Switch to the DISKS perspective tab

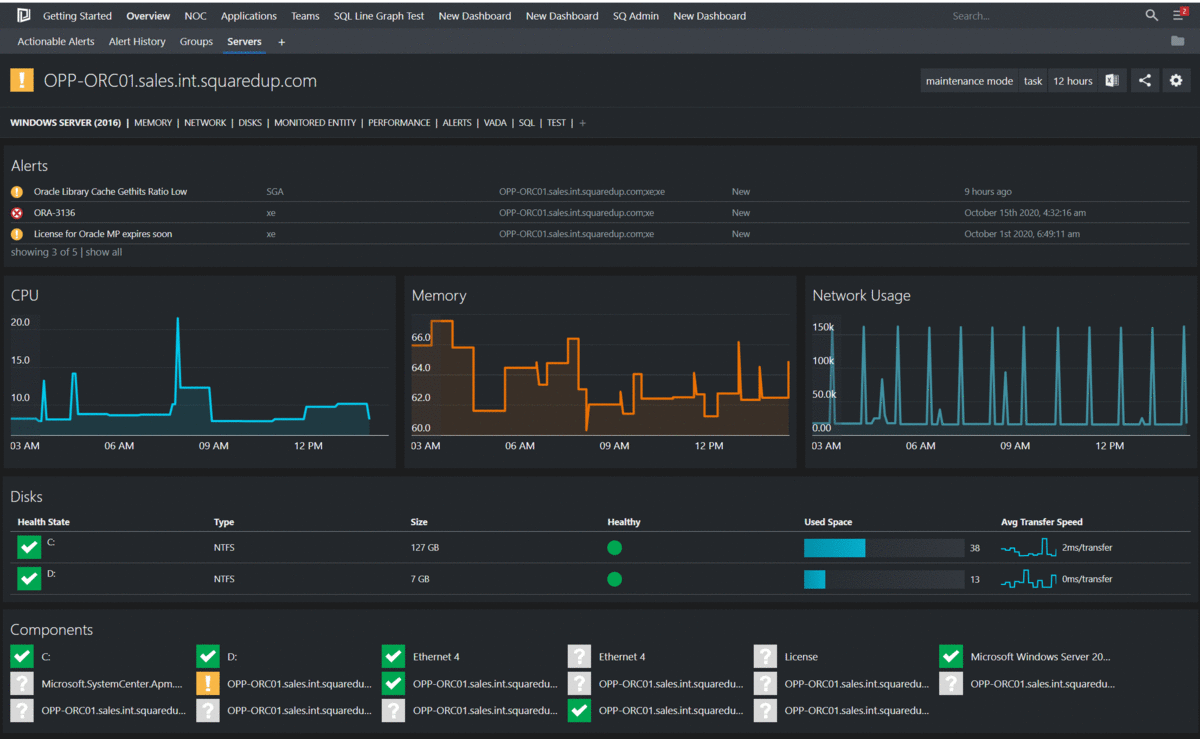[250, 123]
